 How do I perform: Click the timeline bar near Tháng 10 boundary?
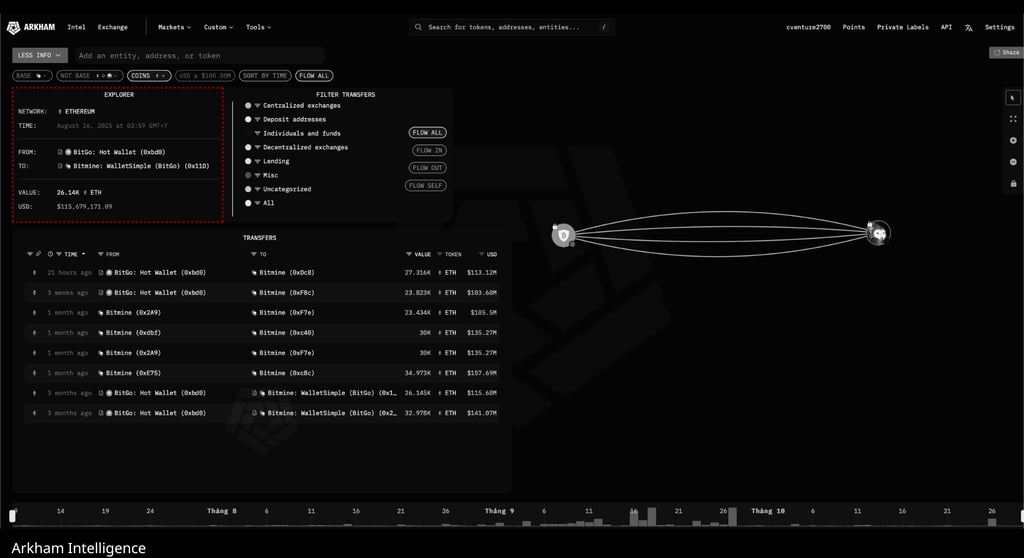point(733,516)
